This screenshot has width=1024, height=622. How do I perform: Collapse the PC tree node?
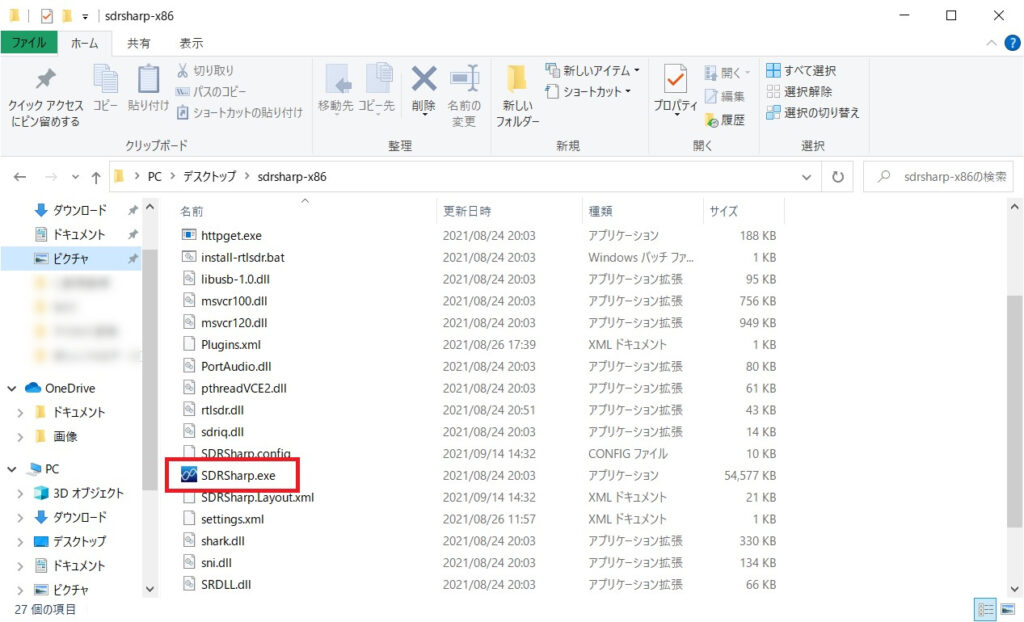12,469
